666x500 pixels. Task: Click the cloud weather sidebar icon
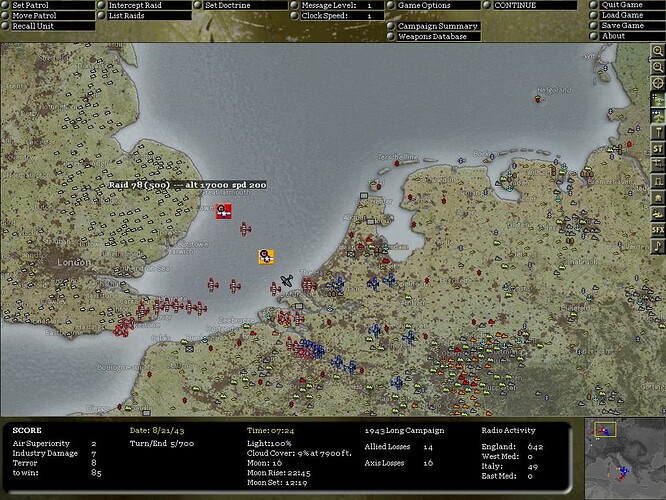658,214
